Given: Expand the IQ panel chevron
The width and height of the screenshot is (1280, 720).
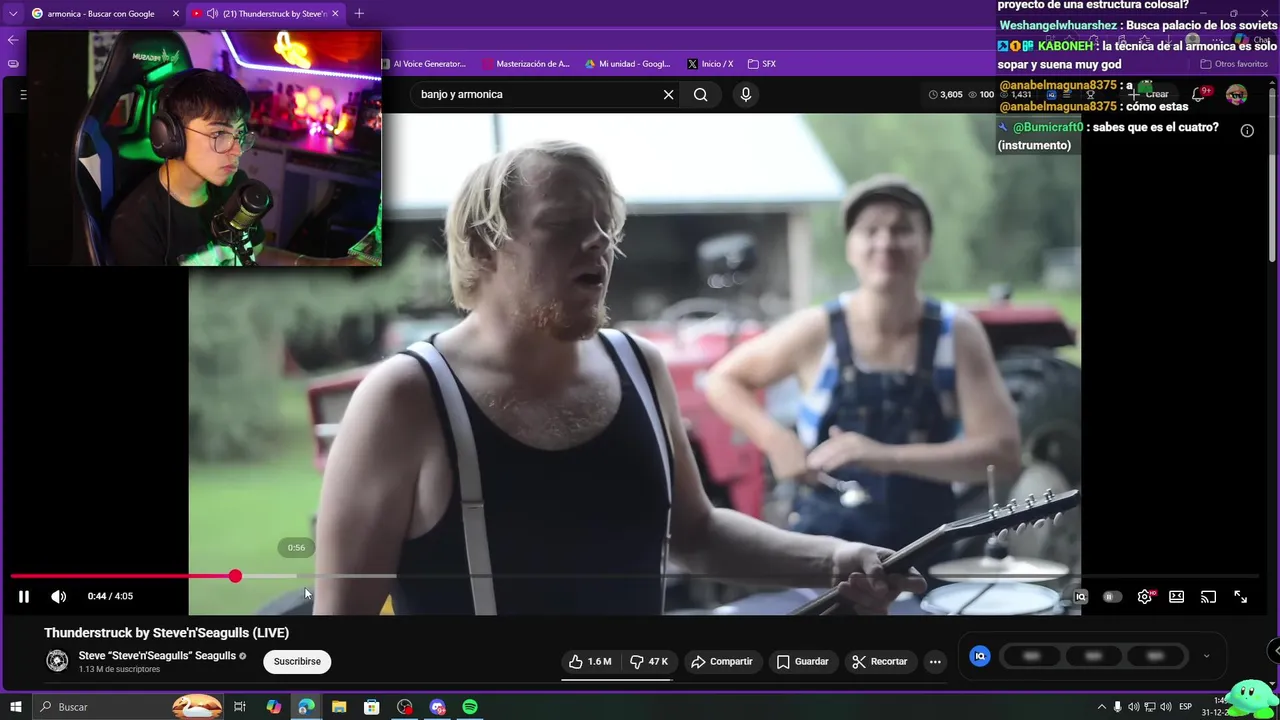Looking at the screenshot, I should [1206, 656].
